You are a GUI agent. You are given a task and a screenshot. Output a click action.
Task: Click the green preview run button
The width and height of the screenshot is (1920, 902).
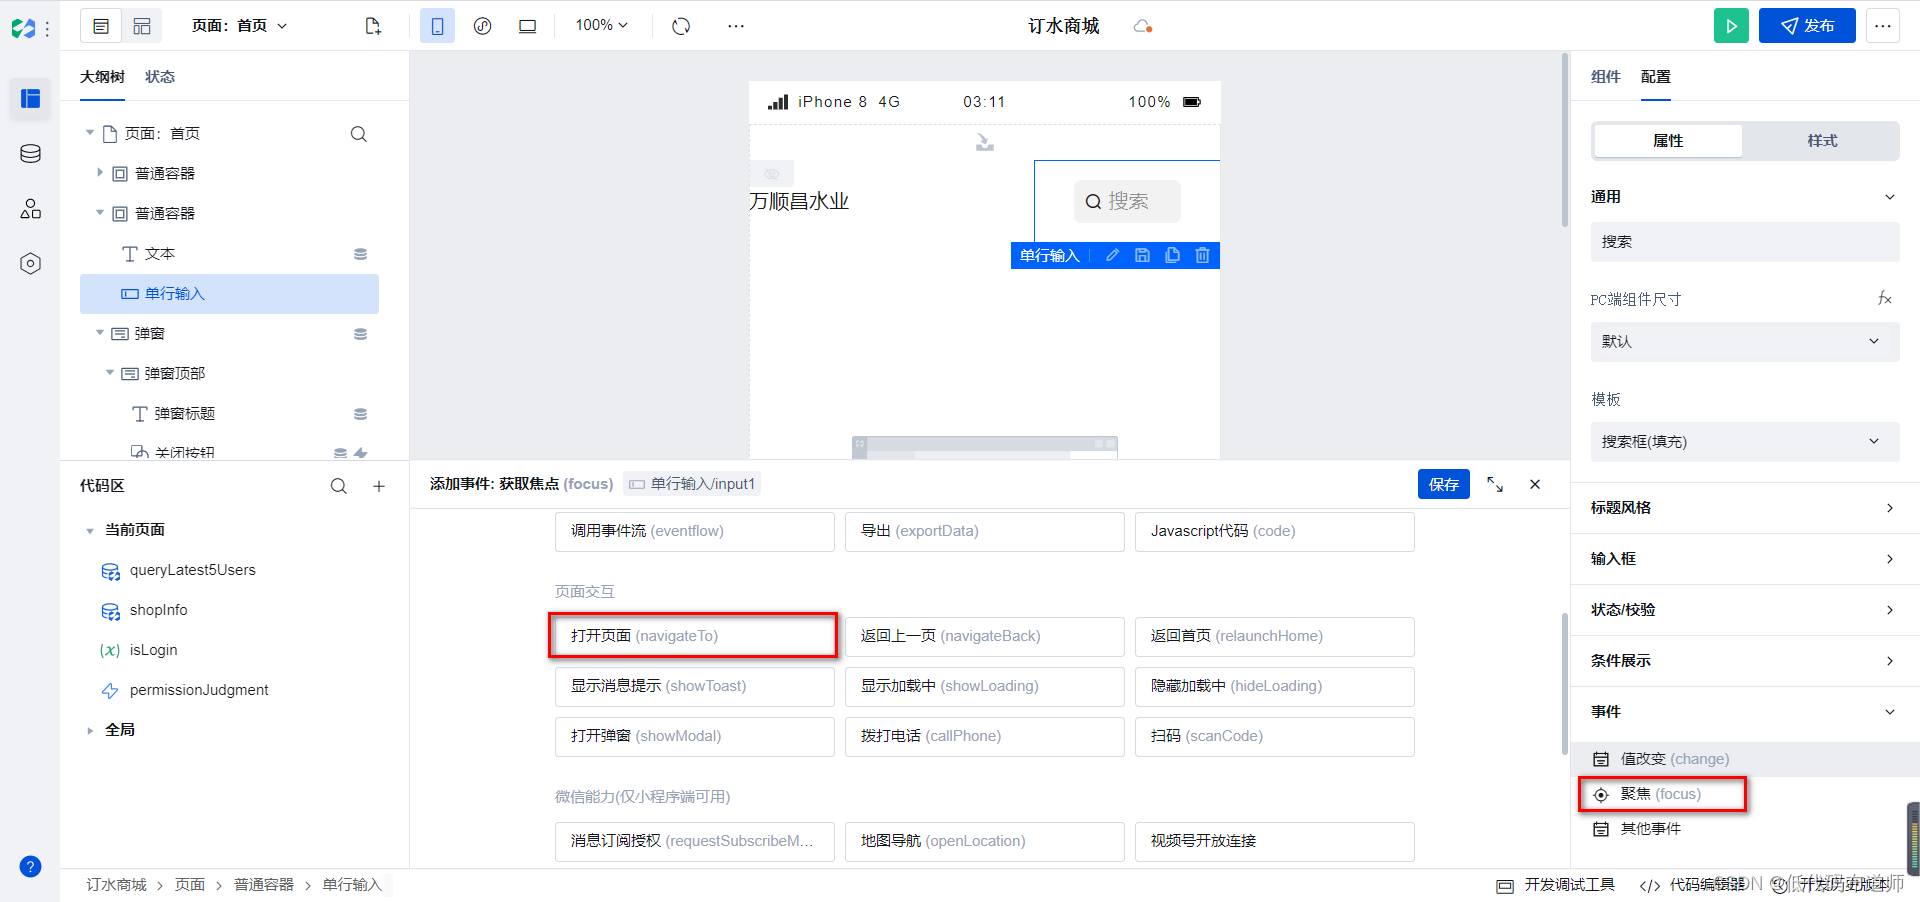[1731, 26]
